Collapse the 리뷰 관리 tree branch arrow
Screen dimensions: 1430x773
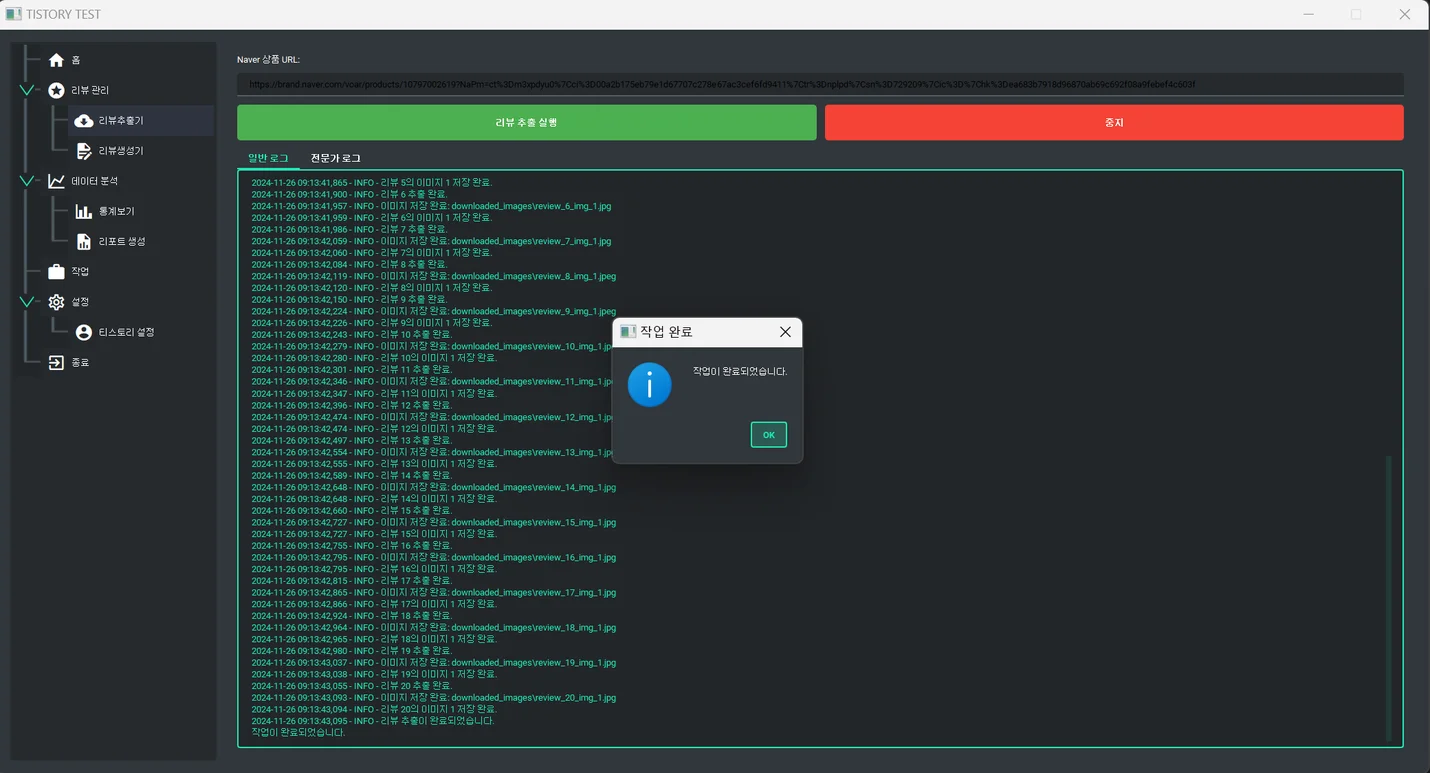(x=27, y=90)
